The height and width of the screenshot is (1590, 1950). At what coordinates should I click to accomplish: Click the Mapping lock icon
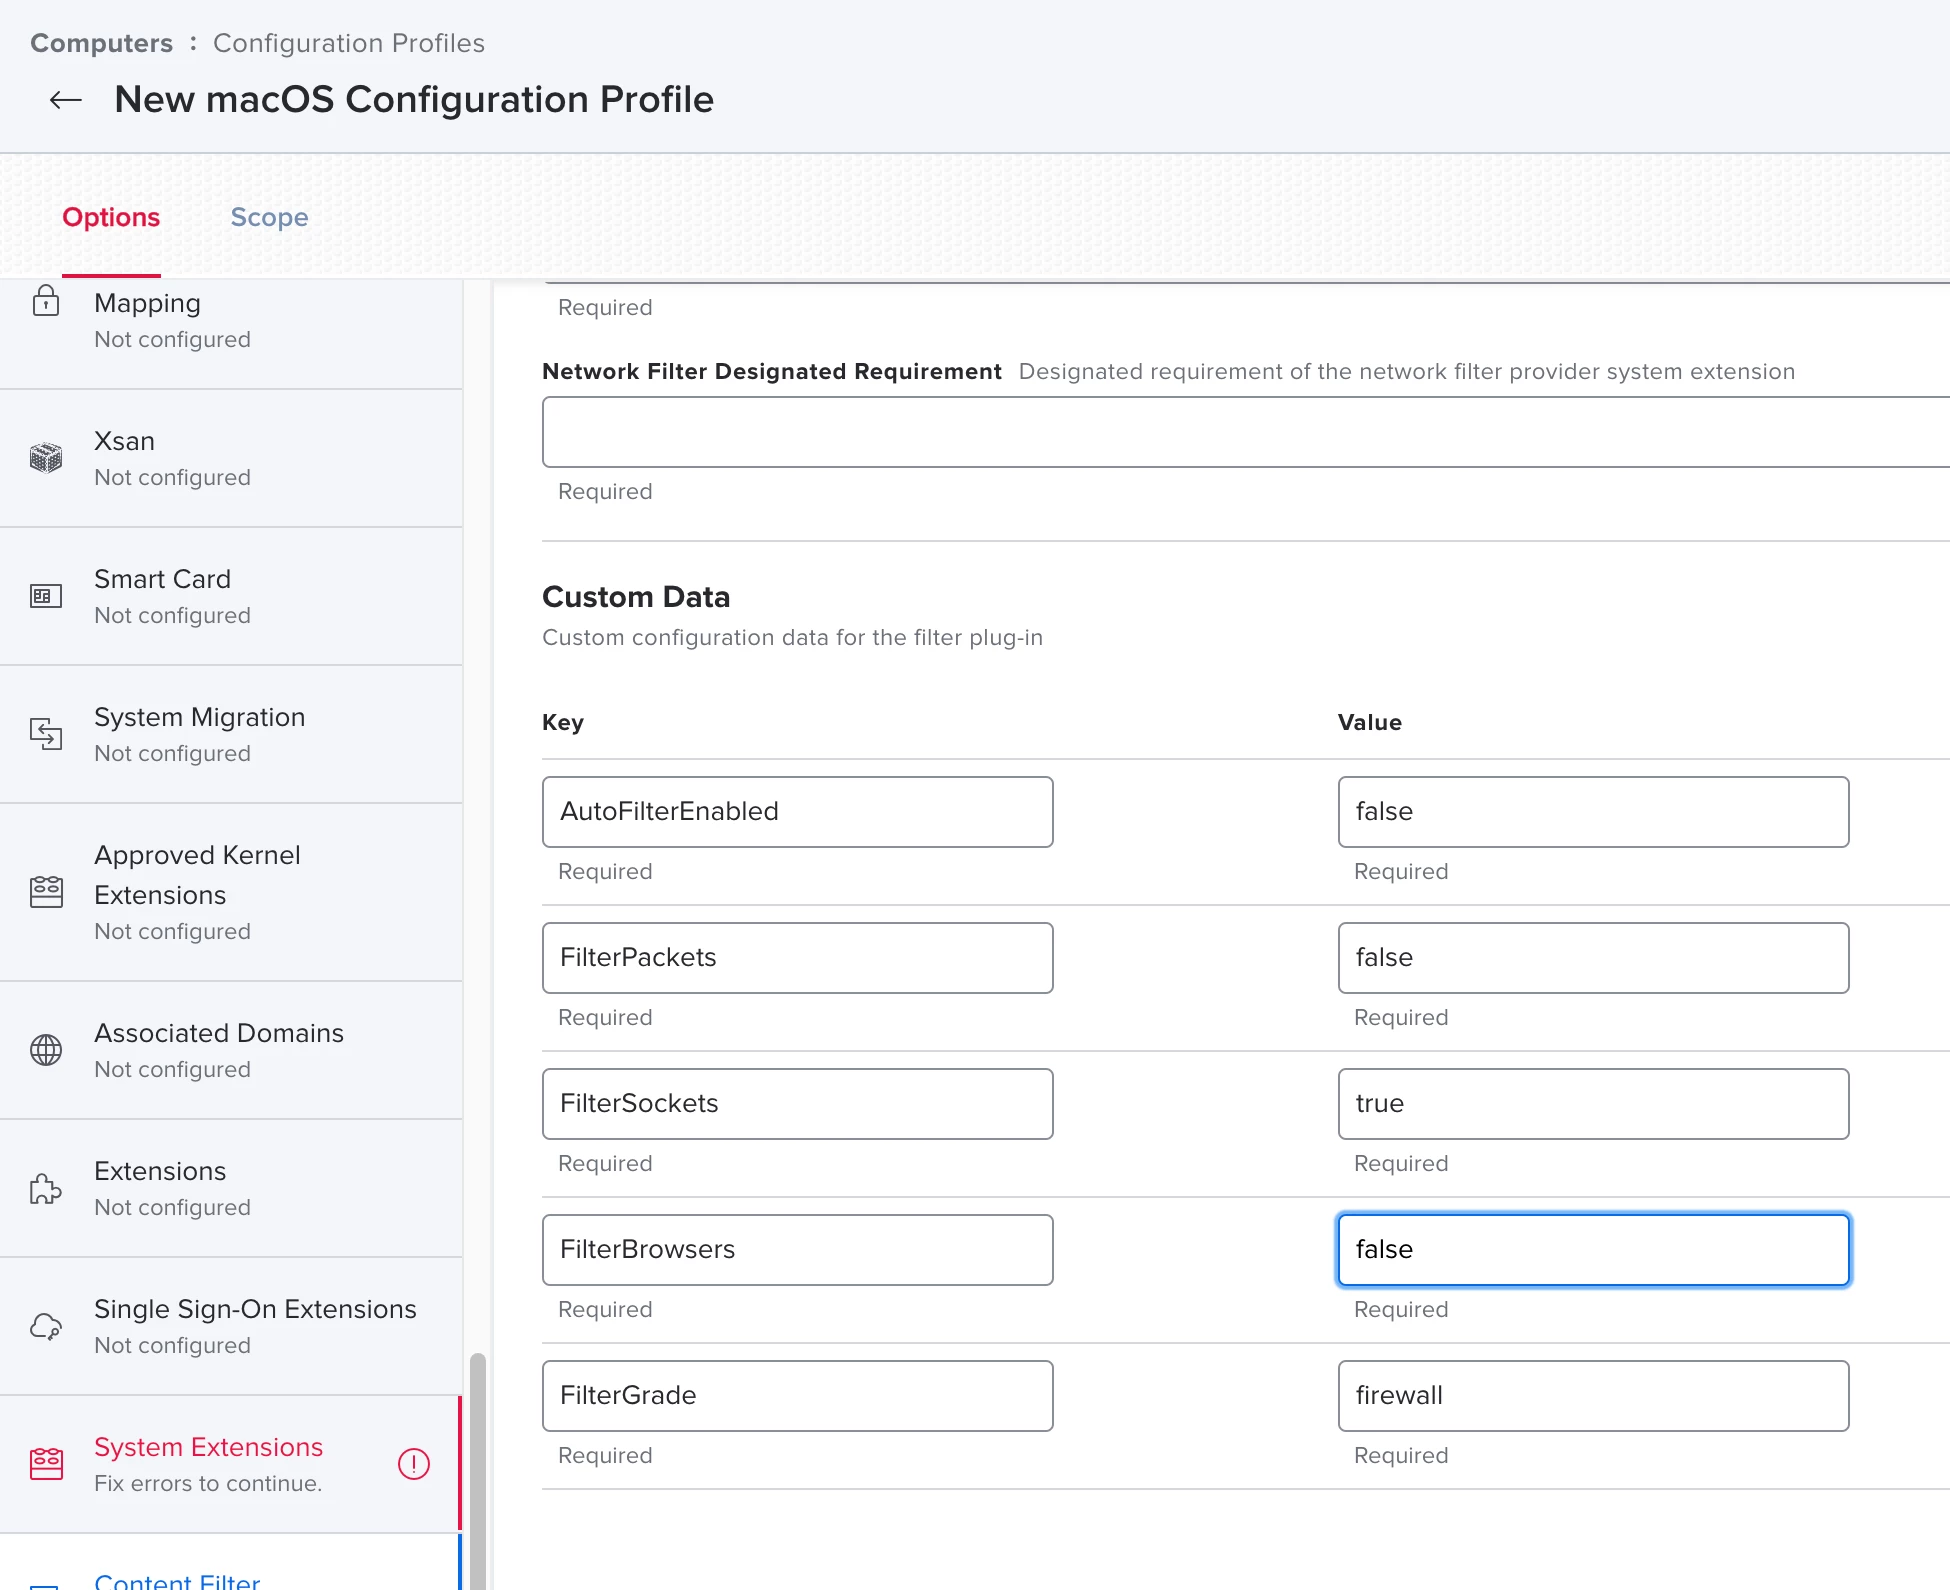tap(46, 302)
